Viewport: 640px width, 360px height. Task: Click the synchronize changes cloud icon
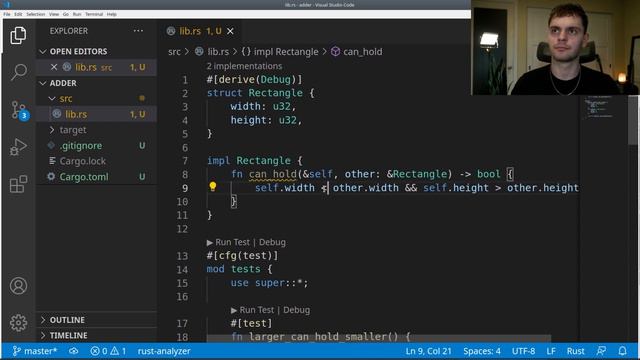click(x=73, y=351)
